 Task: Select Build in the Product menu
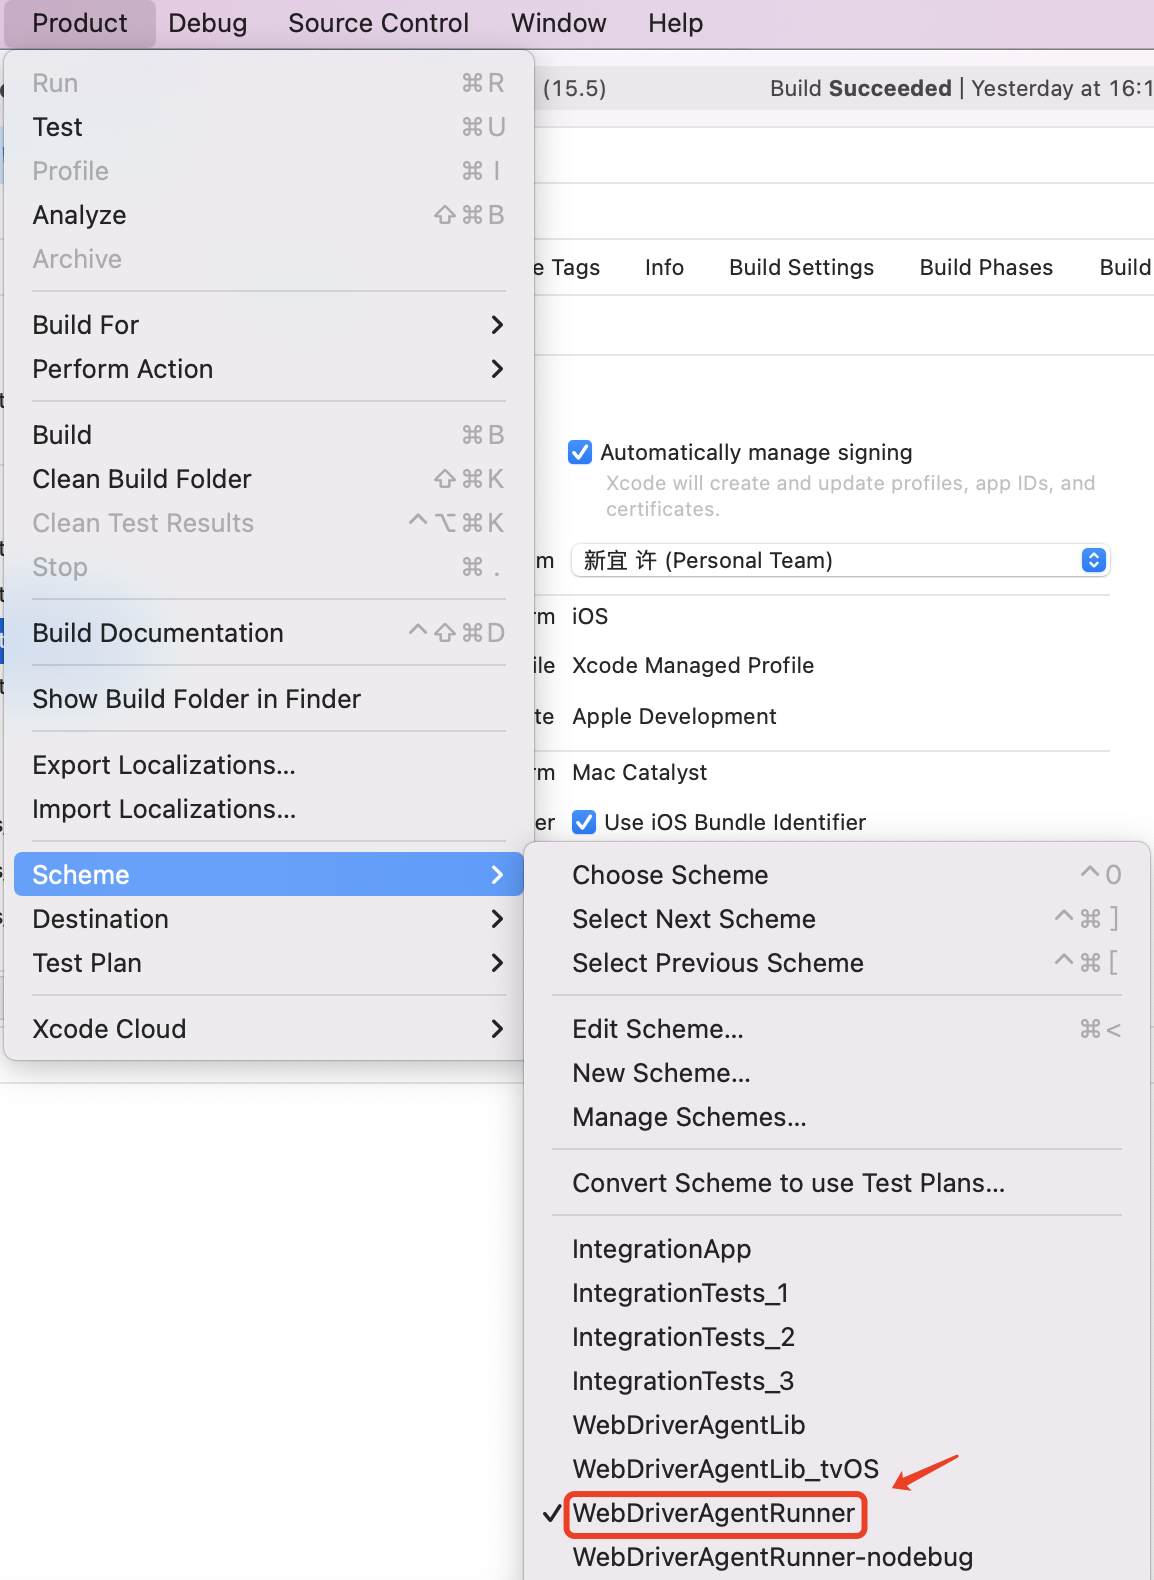[269, 435]
